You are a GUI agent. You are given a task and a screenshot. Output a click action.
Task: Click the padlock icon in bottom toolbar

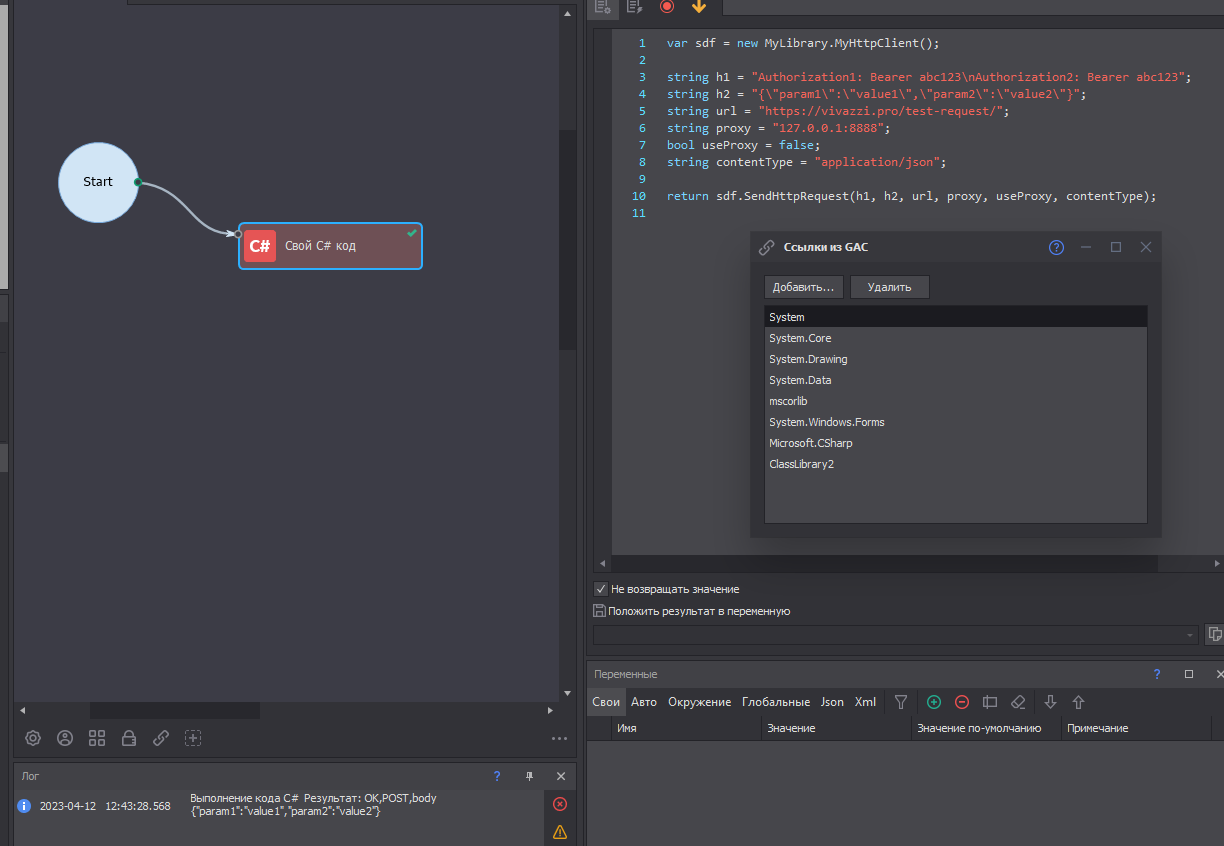pyautogui.click(x=129, y=738)
